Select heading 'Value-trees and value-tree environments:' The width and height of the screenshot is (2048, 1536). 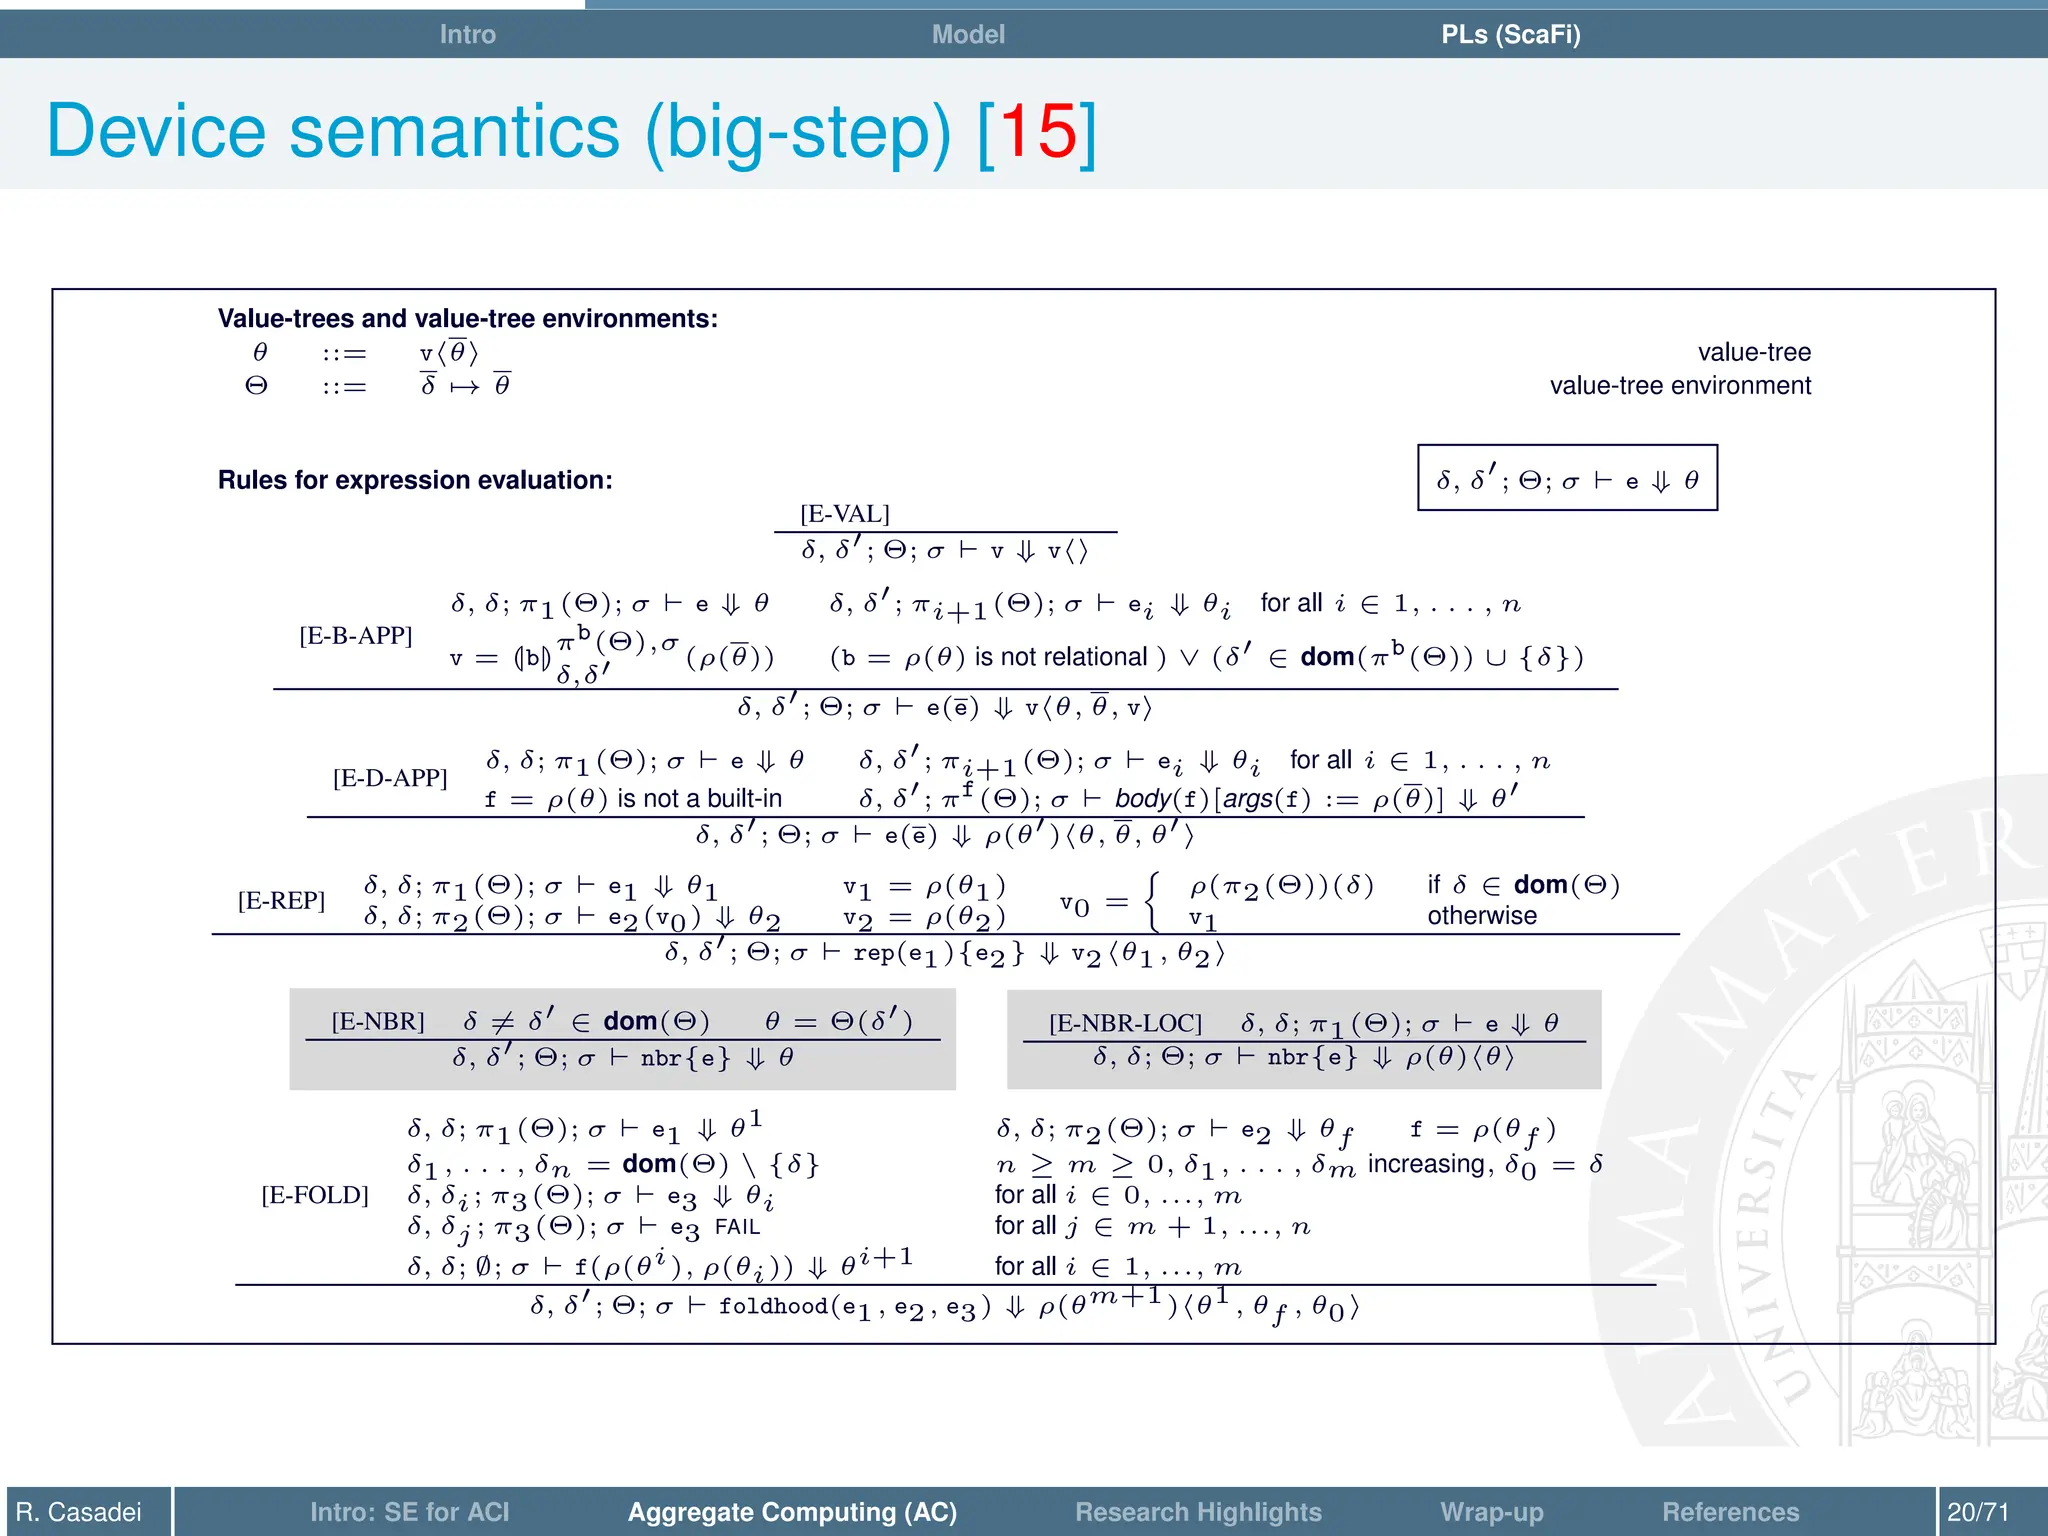pos(468,319)
